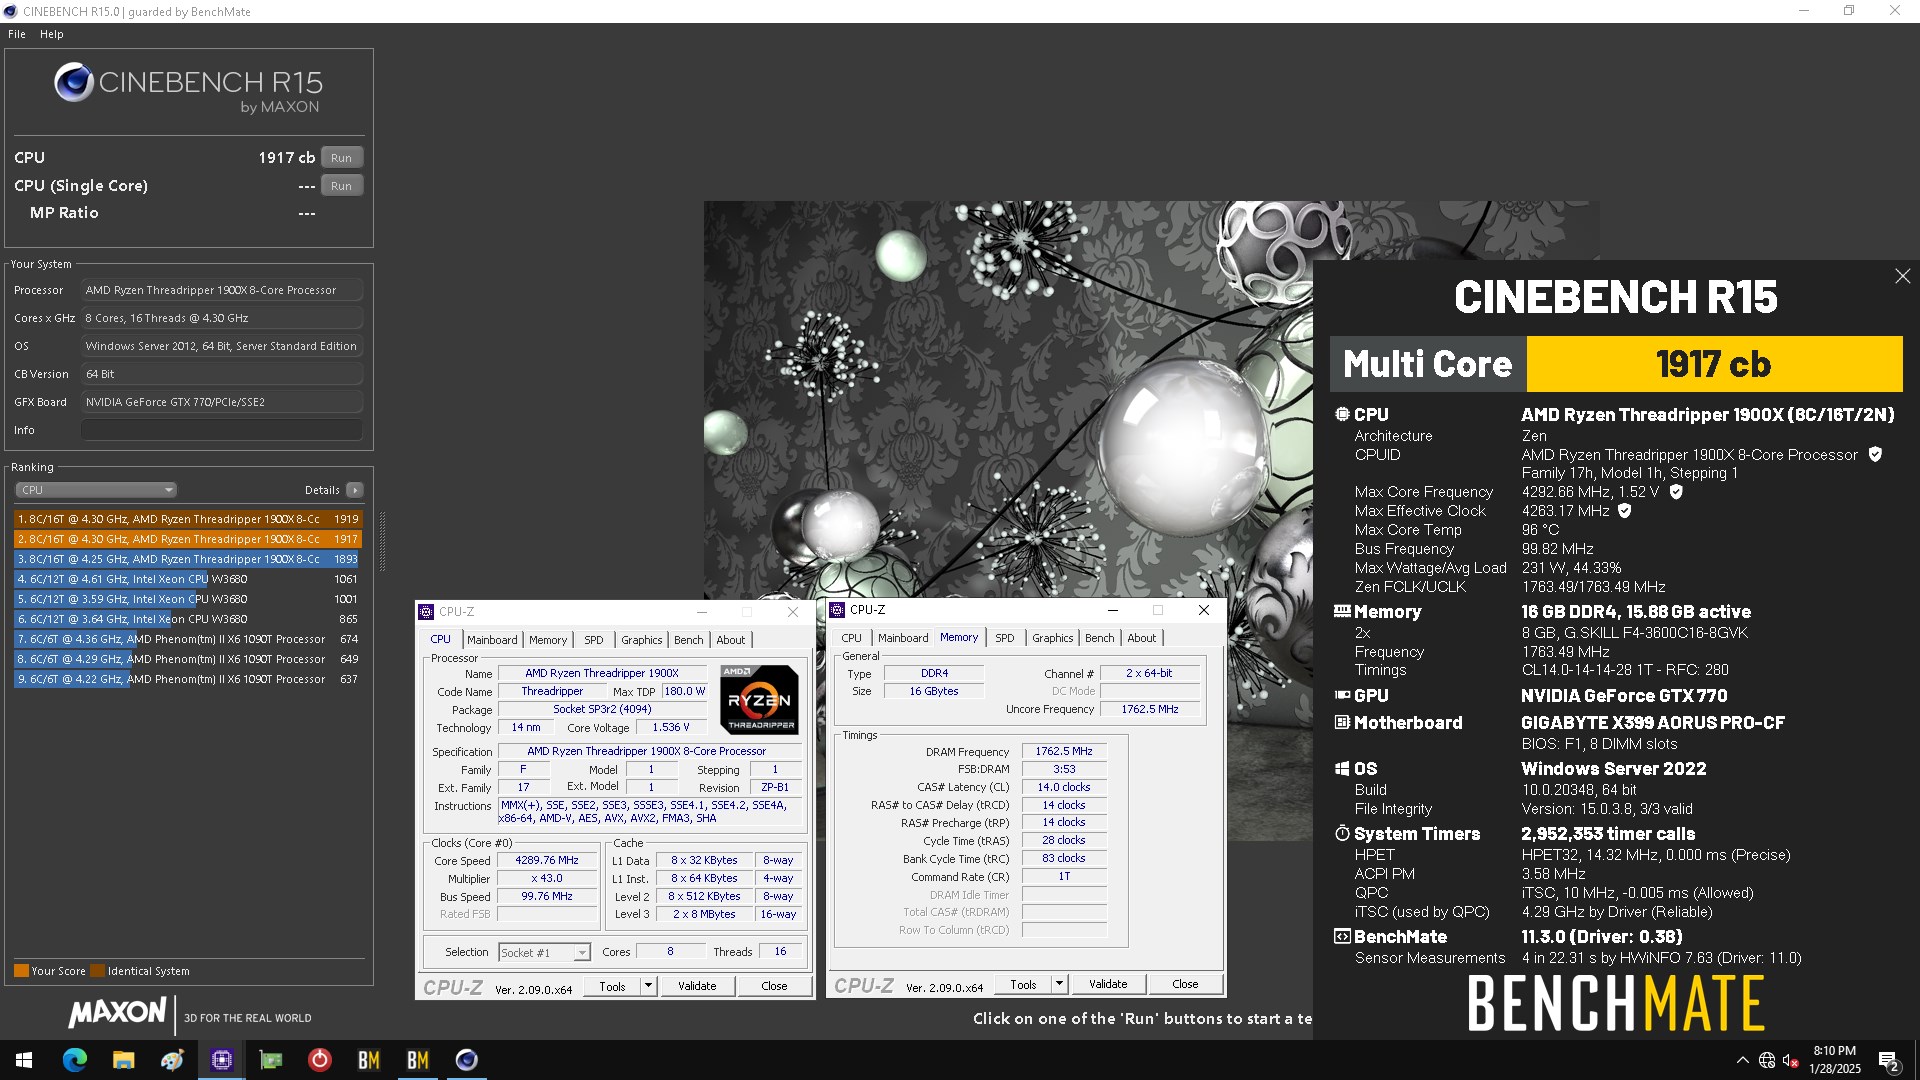Click the left CPU-Z window title icon
Screen dimensions: 1920x1080
(427, 611)
